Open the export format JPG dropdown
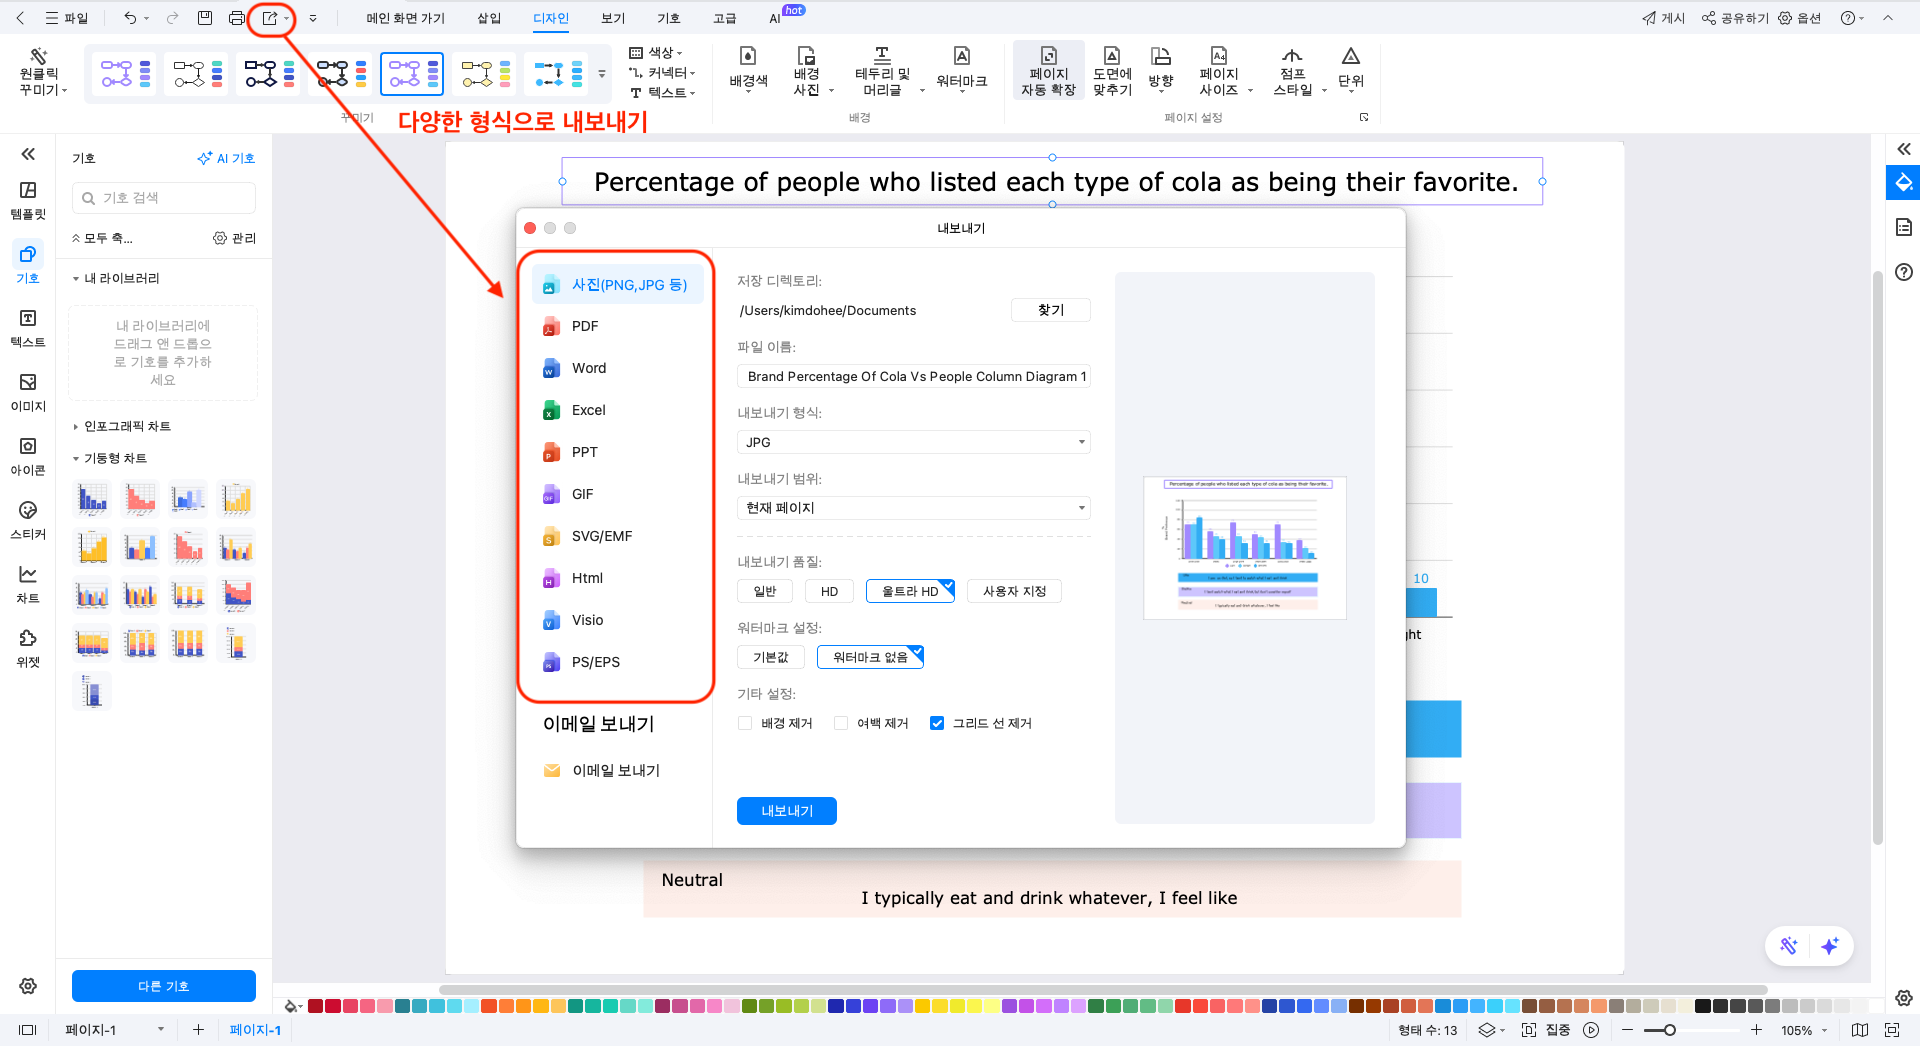Screen dimensions: 1920x1046 [x=913, y=442]
